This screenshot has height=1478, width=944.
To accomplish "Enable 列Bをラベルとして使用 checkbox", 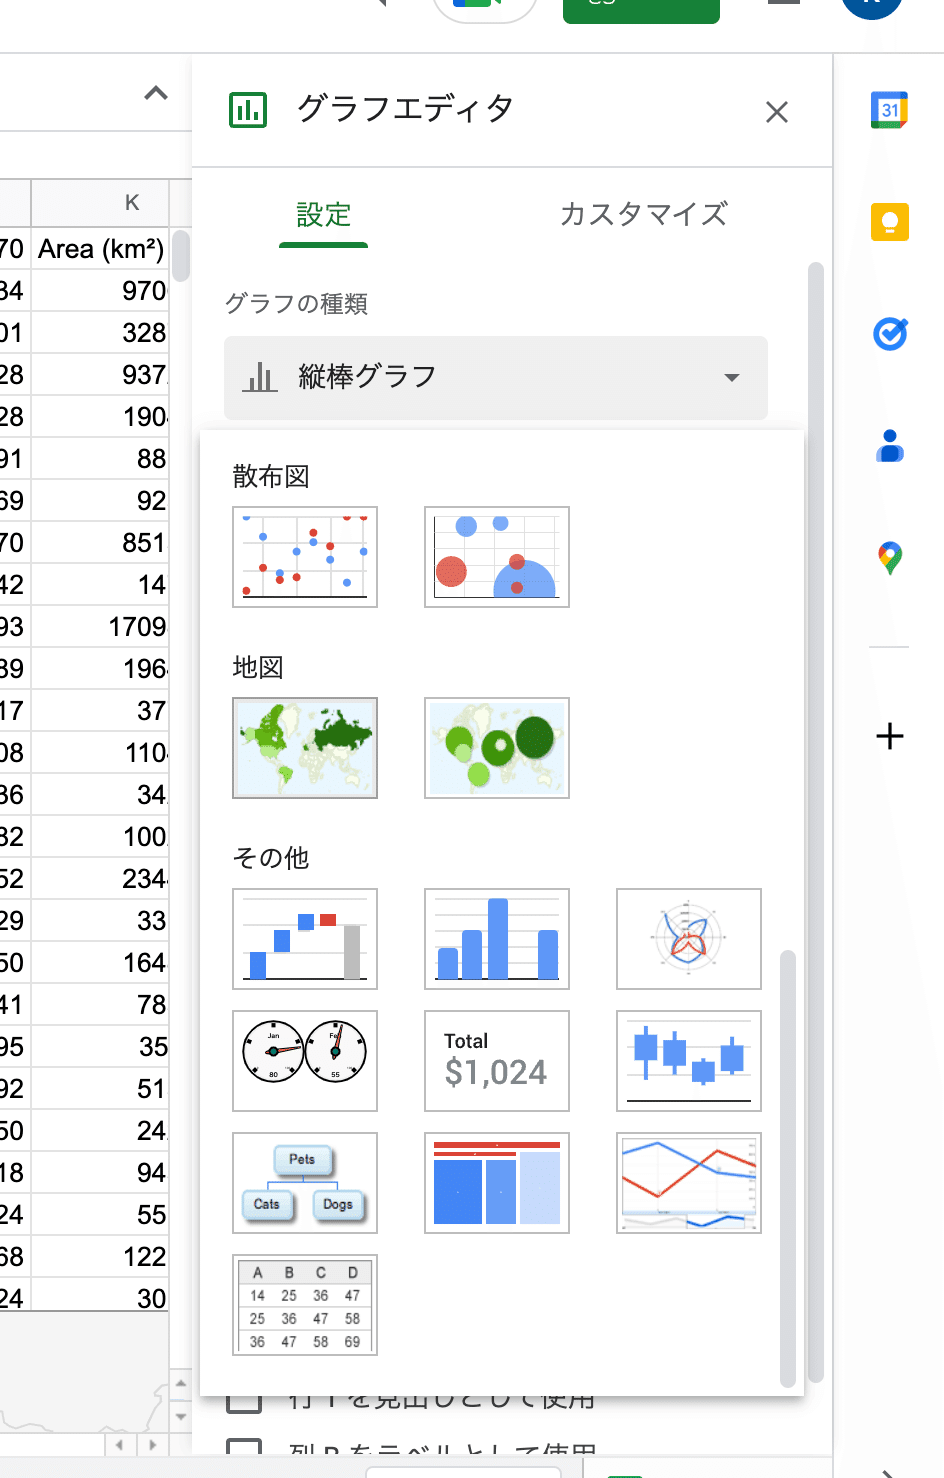I will tap(244, 1450).
